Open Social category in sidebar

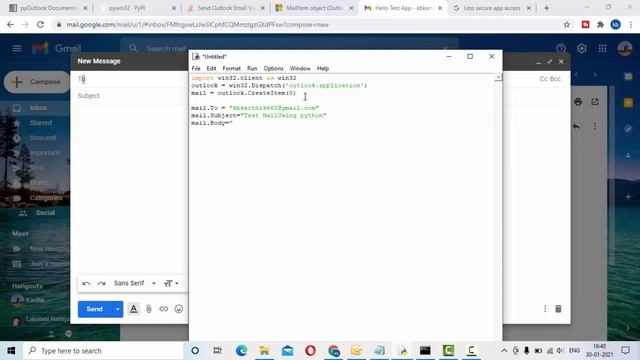coord(45,213)
